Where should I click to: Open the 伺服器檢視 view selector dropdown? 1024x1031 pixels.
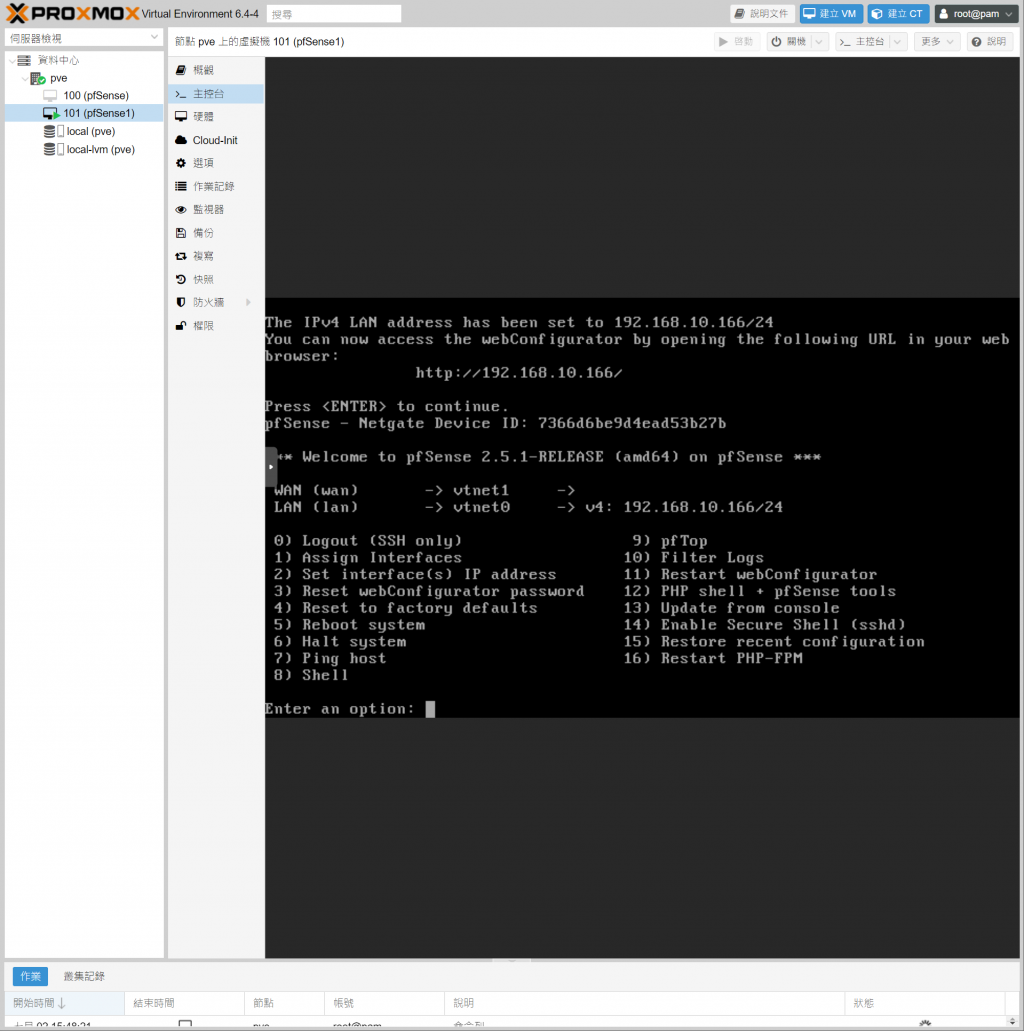coord(84,38)
